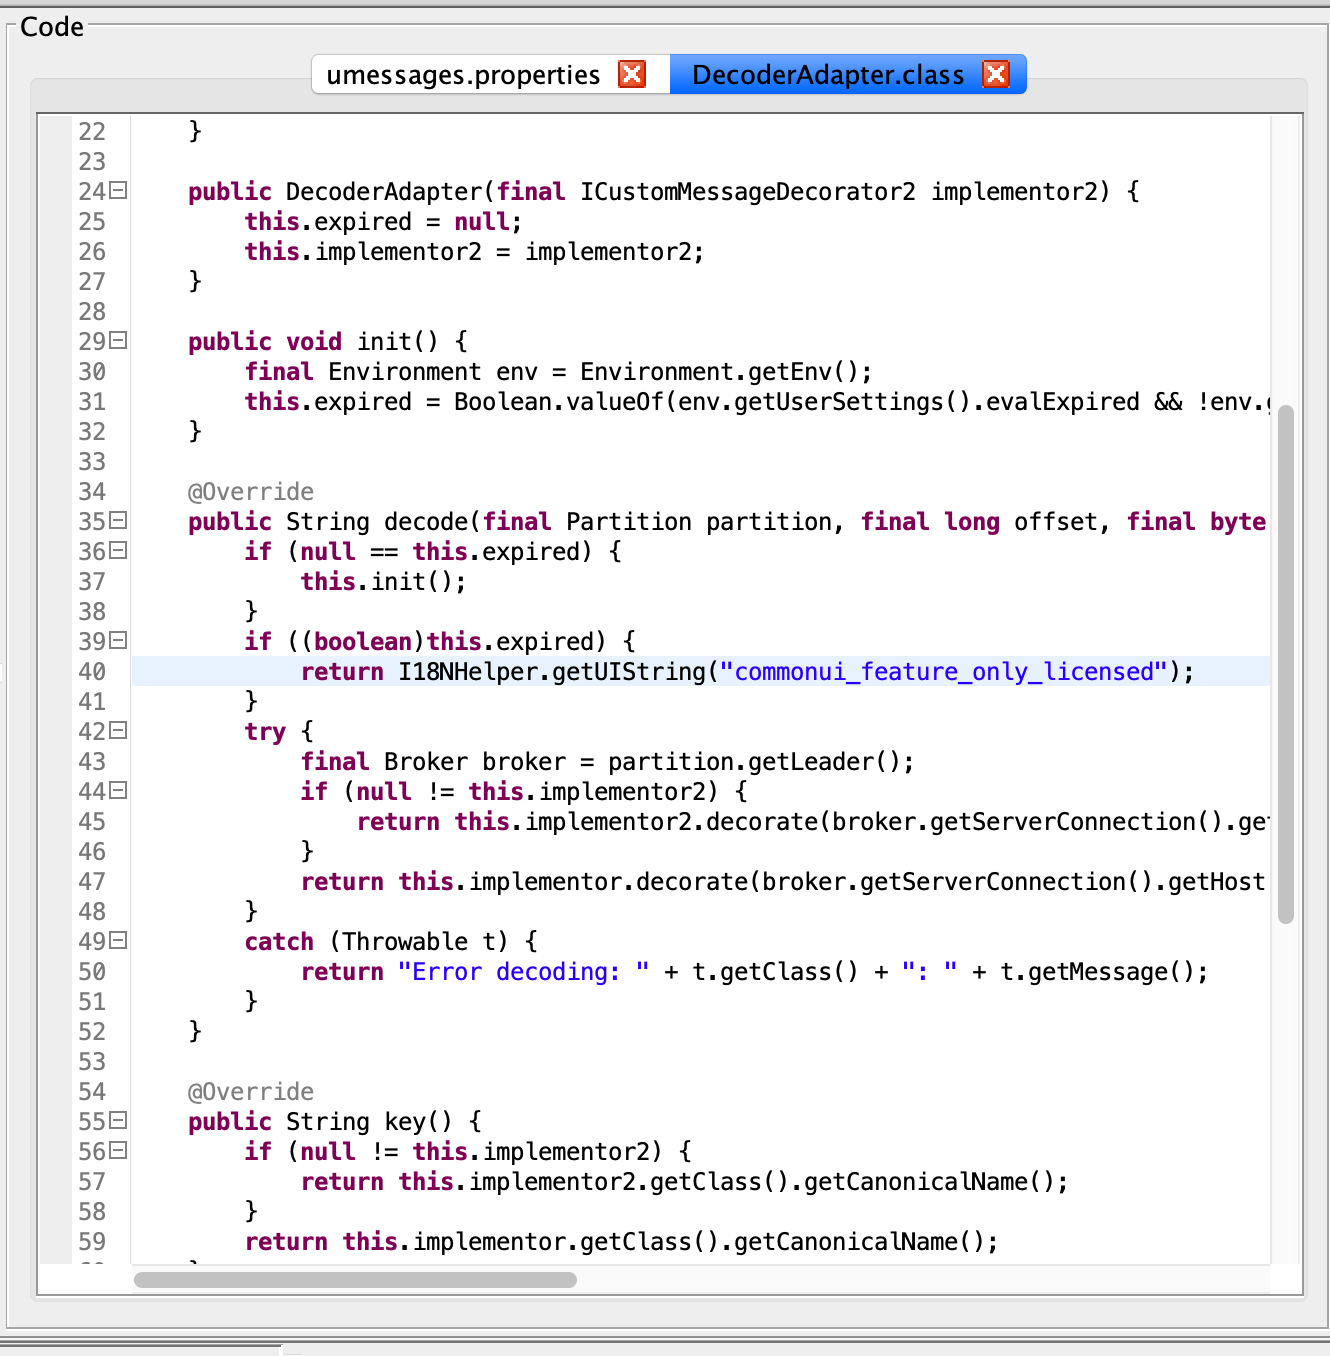The height and width of the screenshot is (1356, 1330).
Task: Collapse the init() method fold at line 29
Action: [x=119, y=341]
